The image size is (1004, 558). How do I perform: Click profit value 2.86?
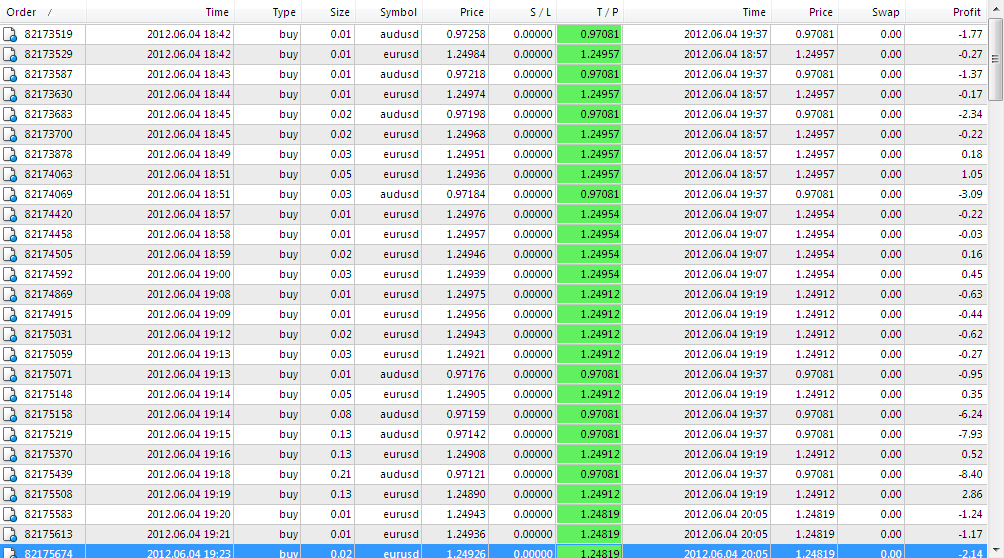coord(972,494)
